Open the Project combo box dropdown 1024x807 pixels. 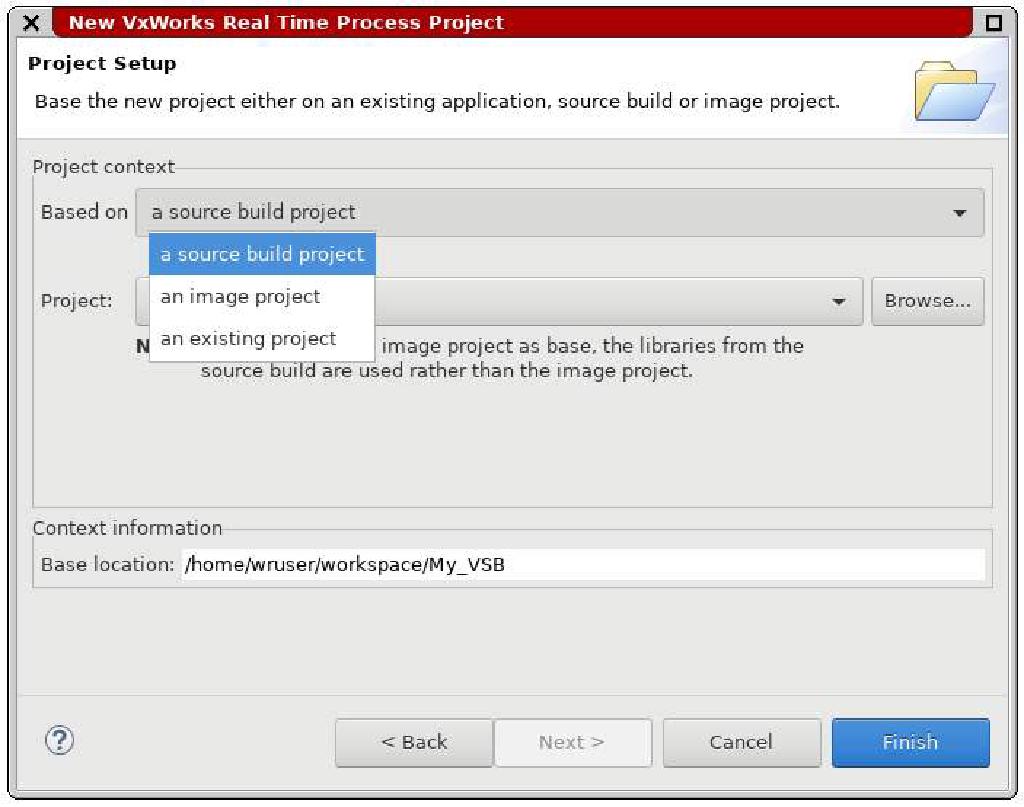point(840,301)
